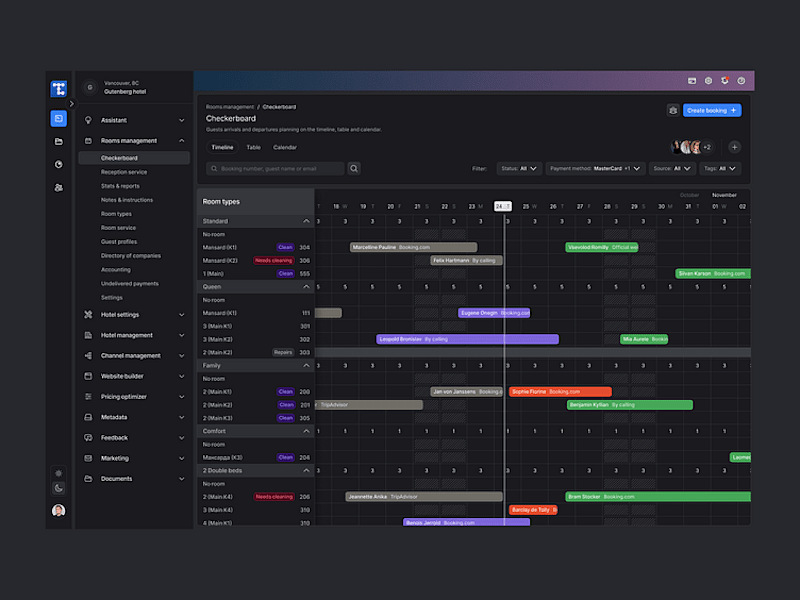This screenshot has height=600, width=800.
Task: Open the card icon in top bar
Action: click(x=692, y=81)
